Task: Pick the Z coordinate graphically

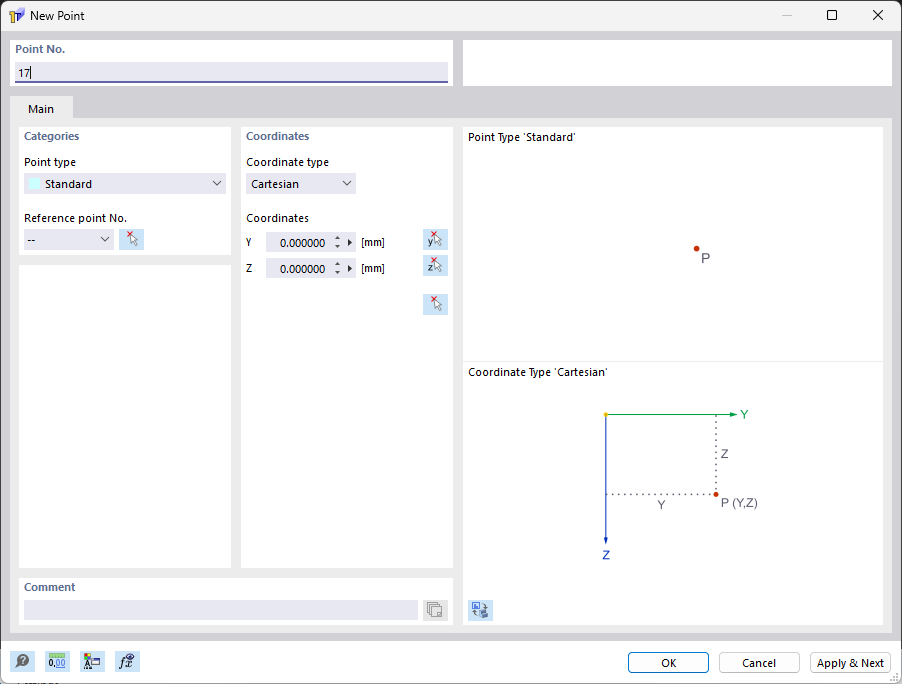Action: coord(435,265)
